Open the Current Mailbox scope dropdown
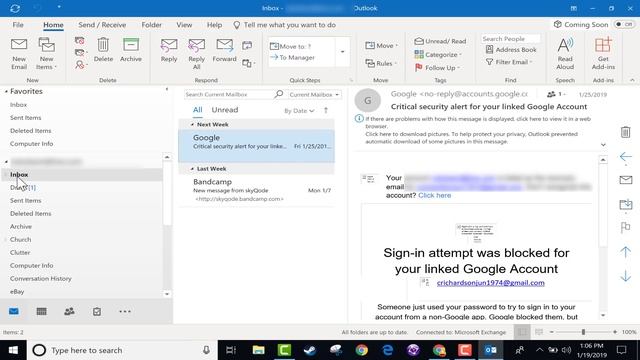Screen dimensions: 640x360 pyautogui.click(x=314, y=95)
